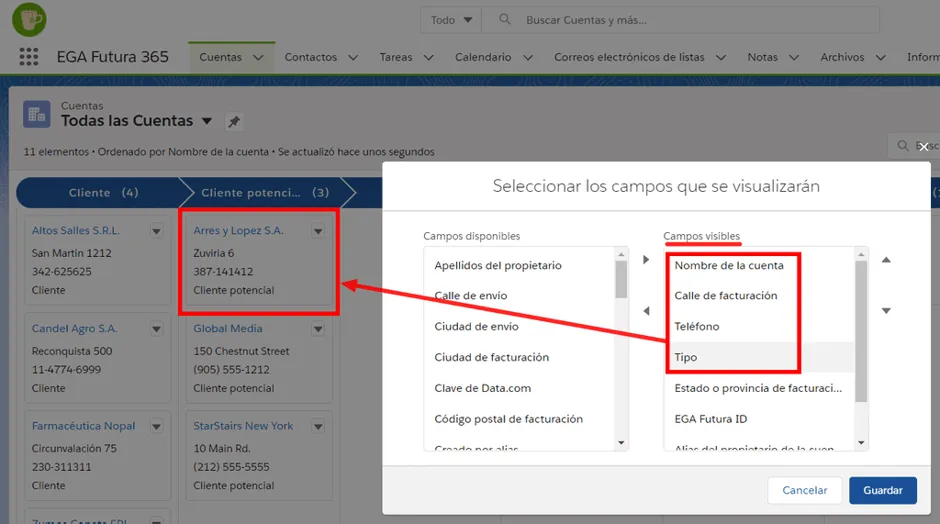Screen dimensions: 940x524
Task: Select Calle de facturación in visible fields
Action: coord(759,296)
